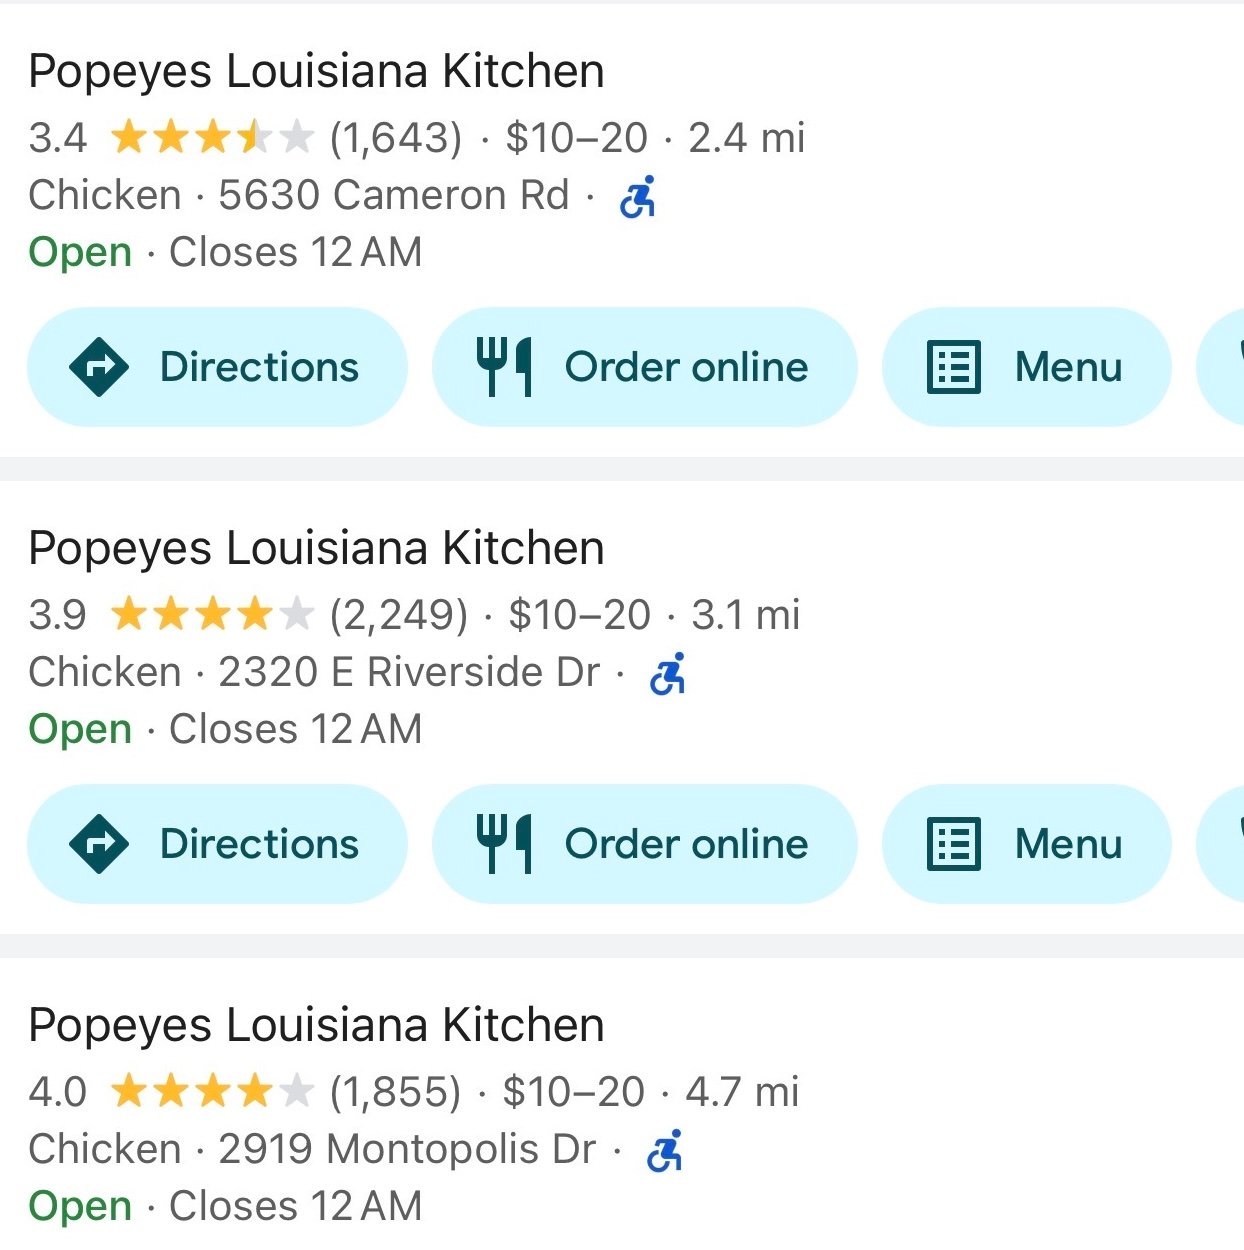This screenshot has height=1250, width=1244.
Task: Tap Directions arrow icon for Riverside Dr Popeyes
Action: [x=99, y=844]
